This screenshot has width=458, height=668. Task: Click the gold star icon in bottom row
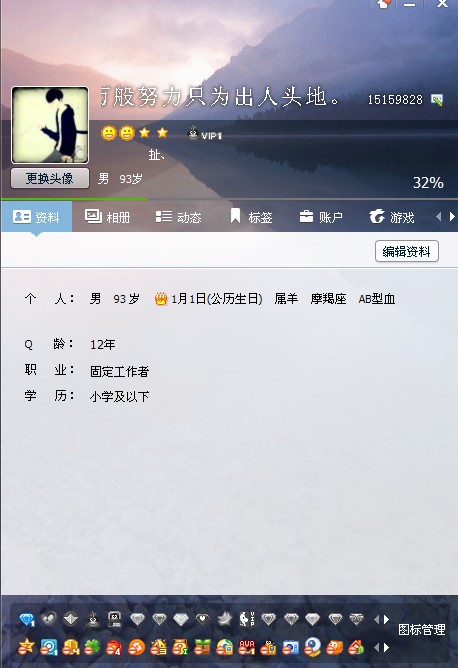coord(26,648)
